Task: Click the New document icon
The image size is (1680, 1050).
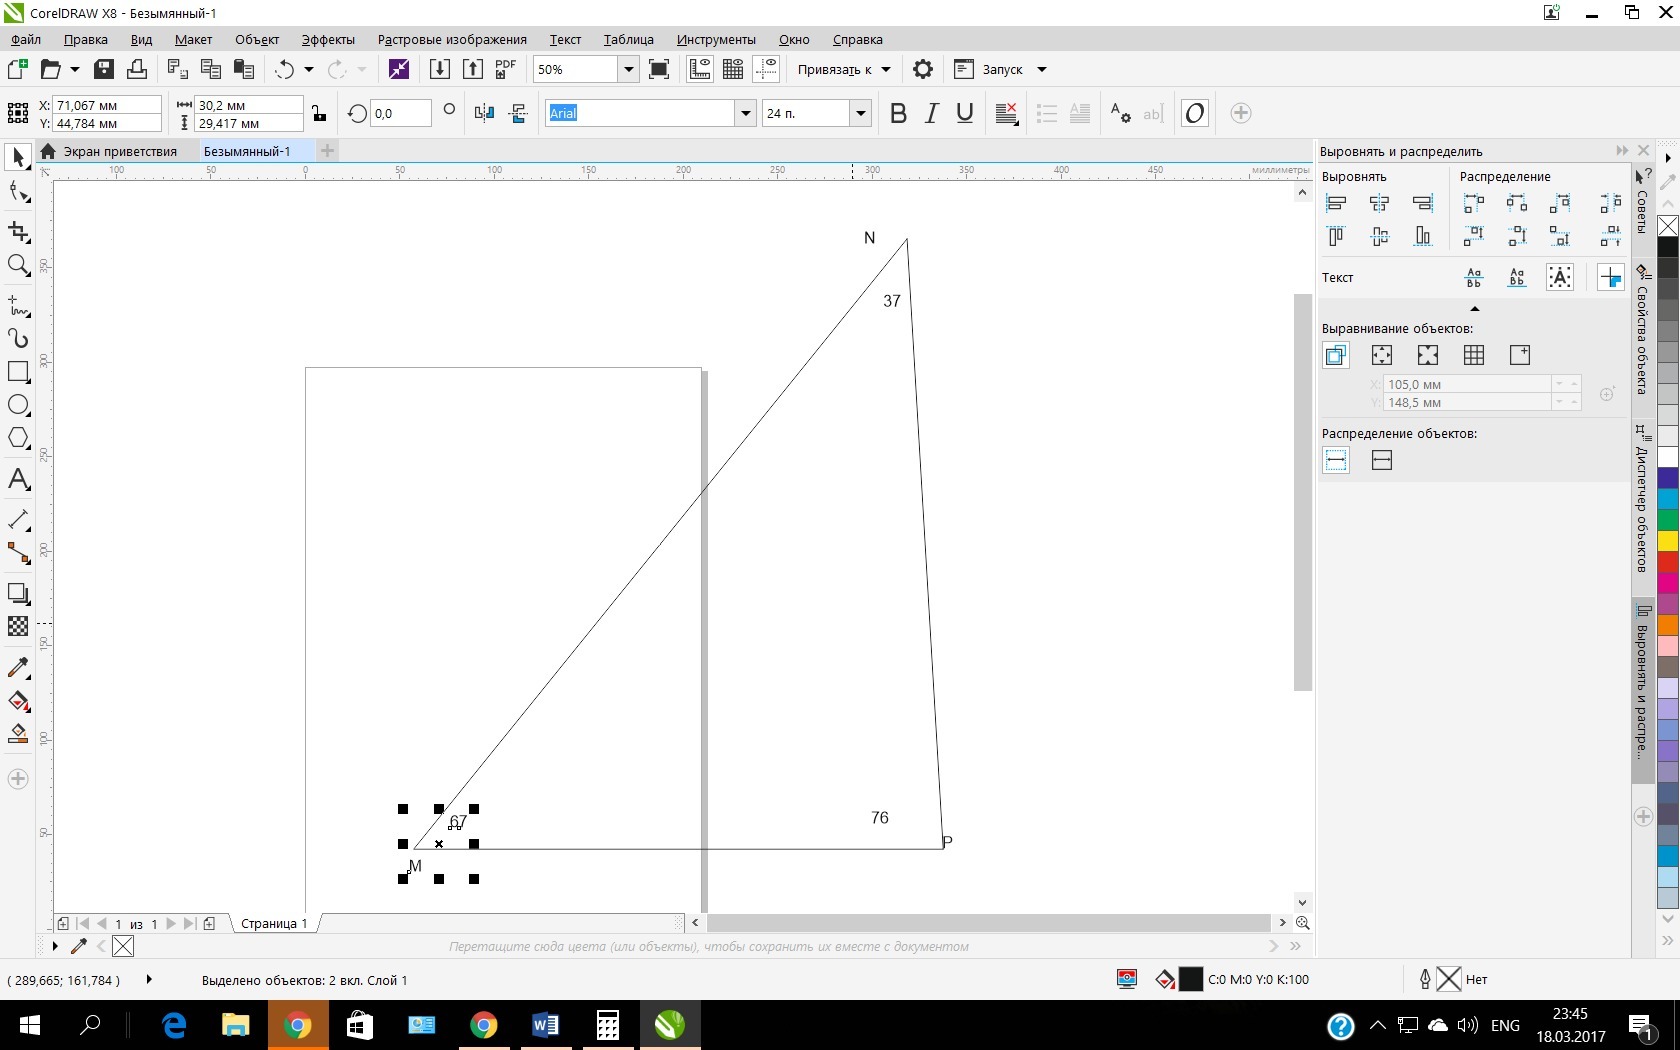Action: pos(17,69)
